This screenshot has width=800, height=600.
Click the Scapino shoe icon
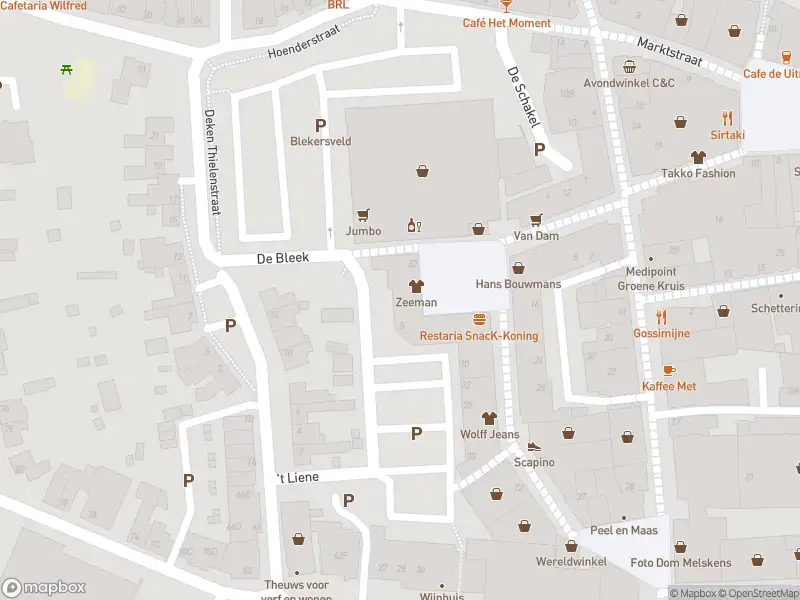[x=534, y=446]
